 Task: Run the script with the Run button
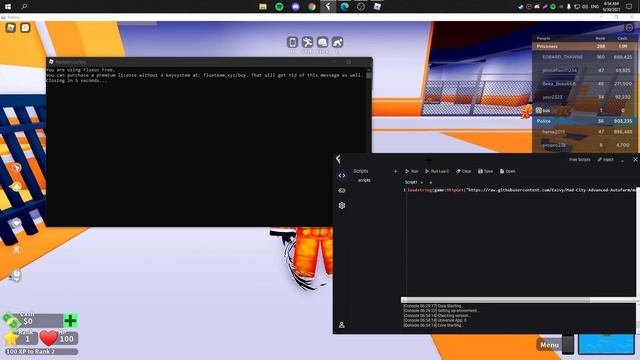point(412,171)
